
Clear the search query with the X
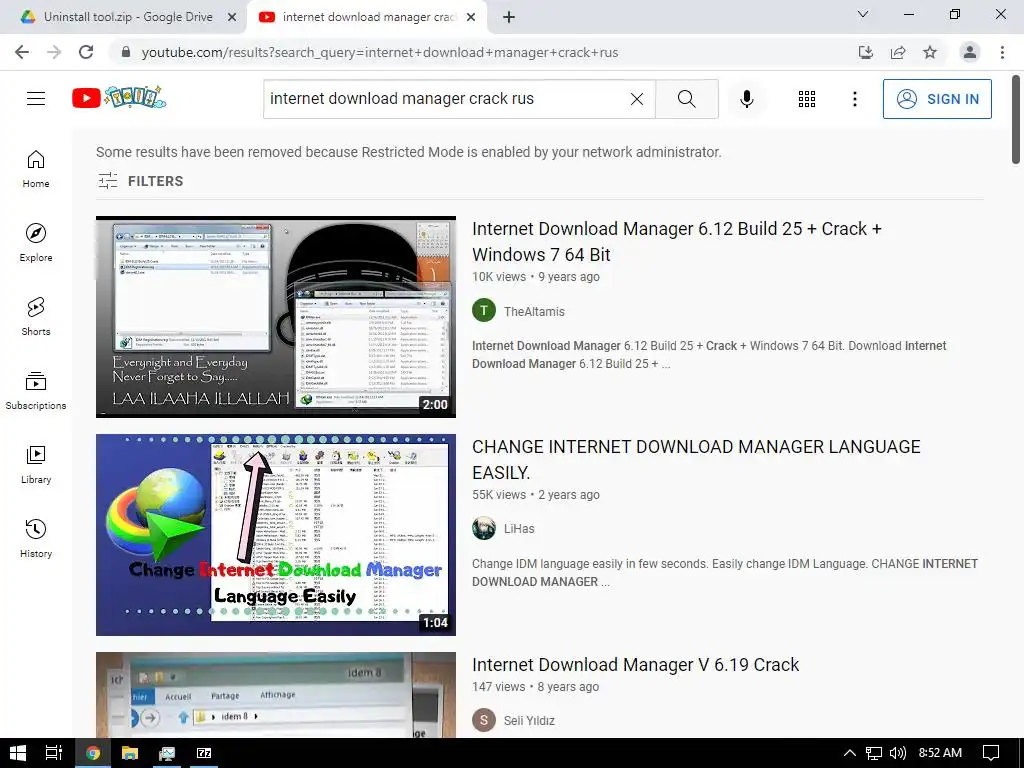coord(637,99)
